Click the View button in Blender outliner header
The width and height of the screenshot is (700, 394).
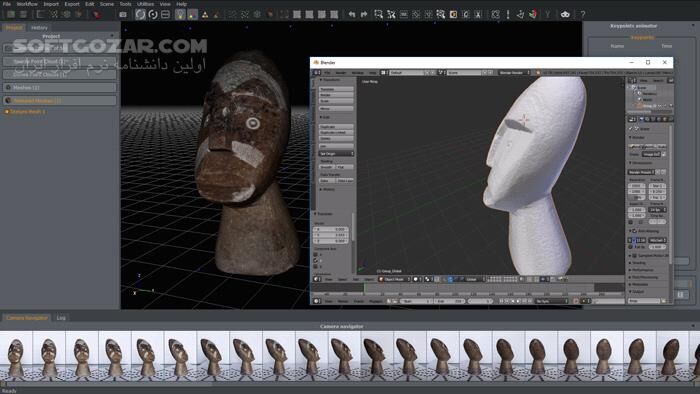tap(643, 80)
